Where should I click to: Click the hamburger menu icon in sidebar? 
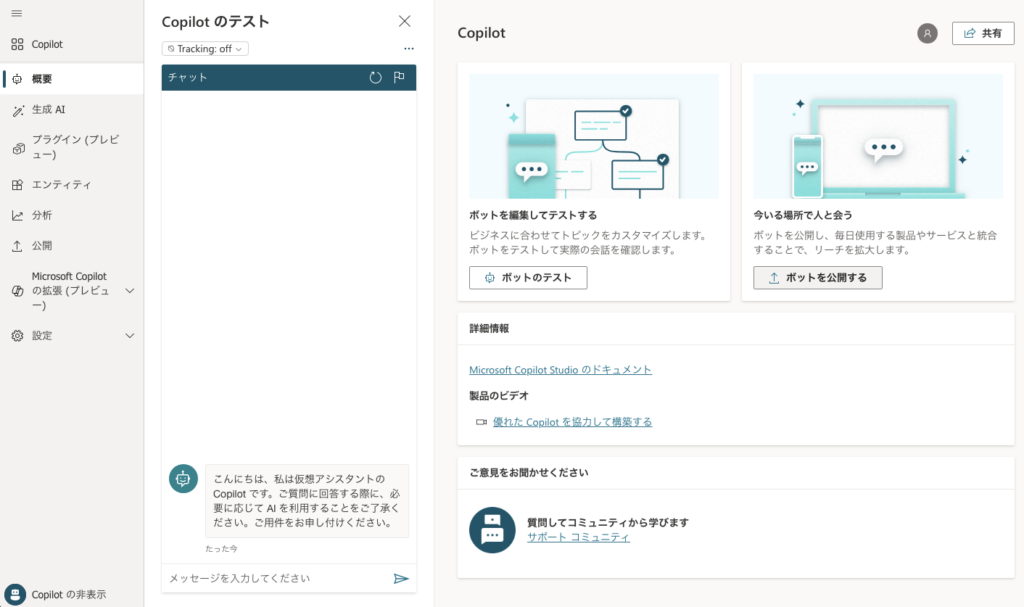point(16,13)
